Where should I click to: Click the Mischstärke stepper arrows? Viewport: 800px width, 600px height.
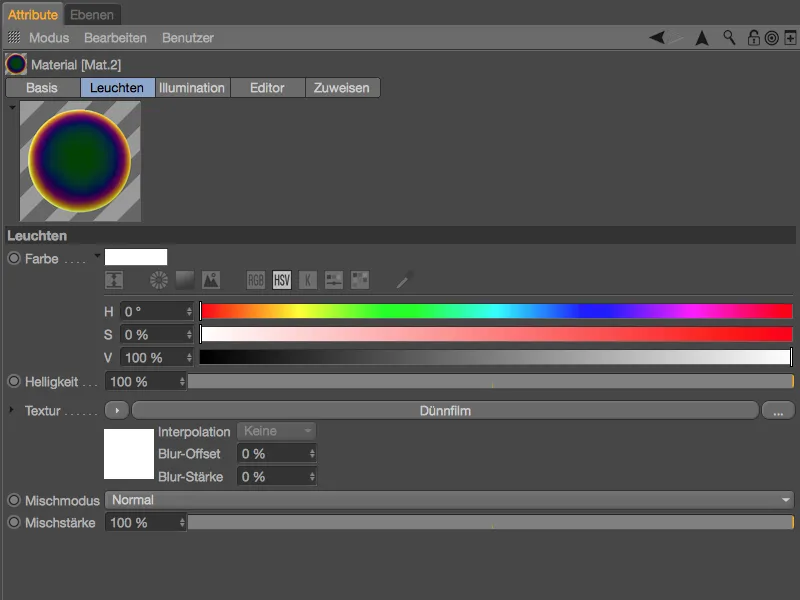[x=182, y=522]
